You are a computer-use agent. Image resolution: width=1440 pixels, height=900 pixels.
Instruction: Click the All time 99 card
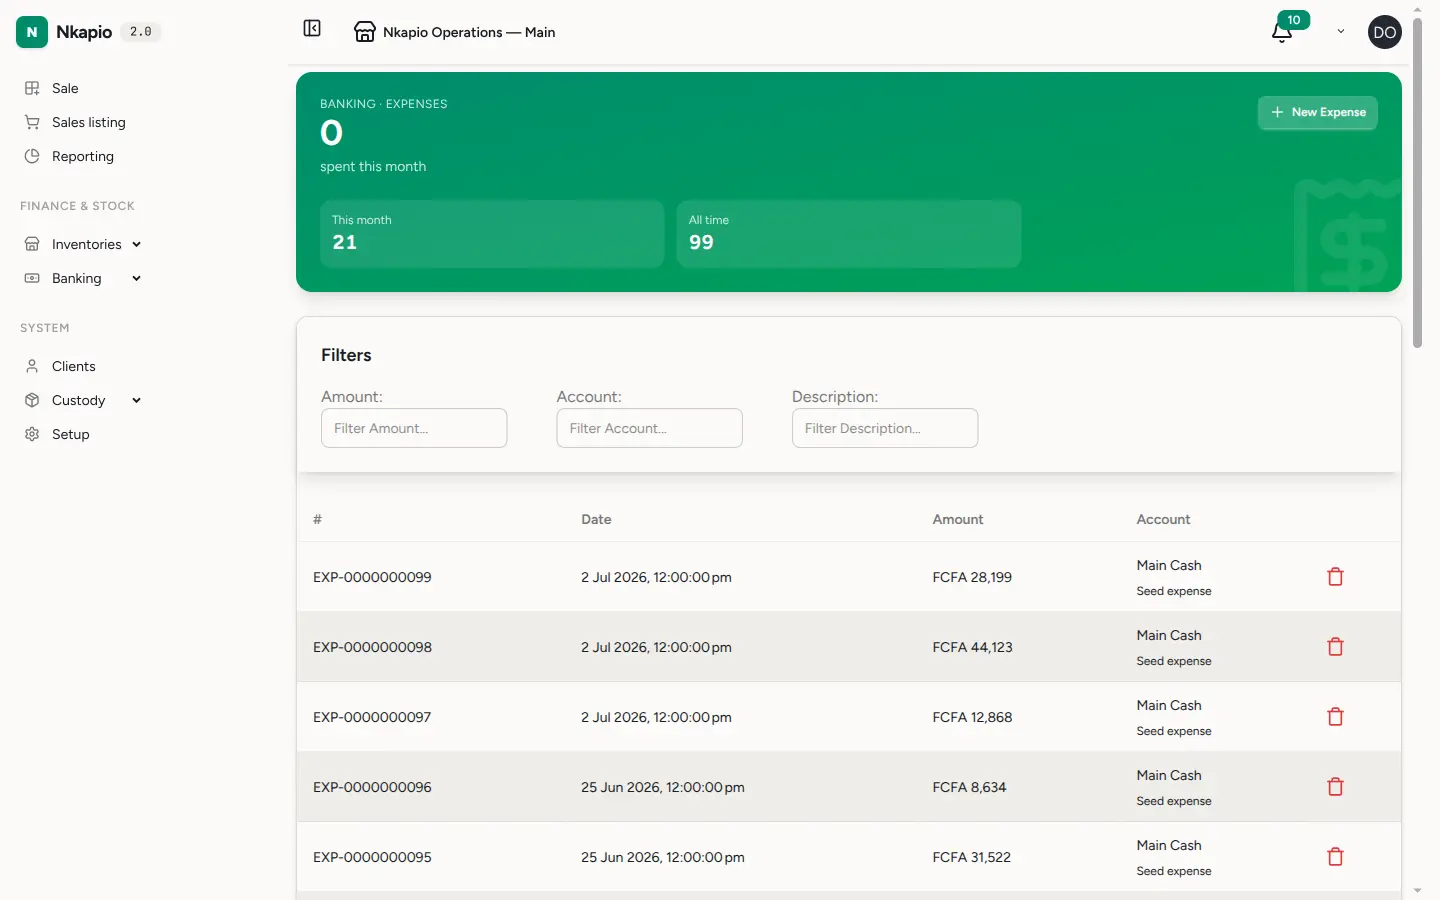tap(849, 234)
